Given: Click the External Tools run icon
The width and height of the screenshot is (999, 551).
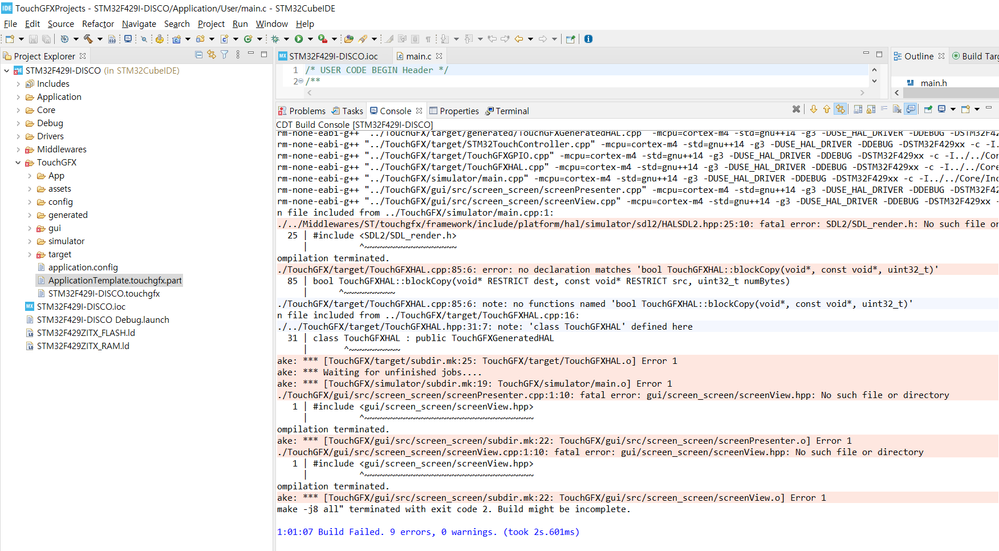Looking at the screenshot, I should [322, 39].
